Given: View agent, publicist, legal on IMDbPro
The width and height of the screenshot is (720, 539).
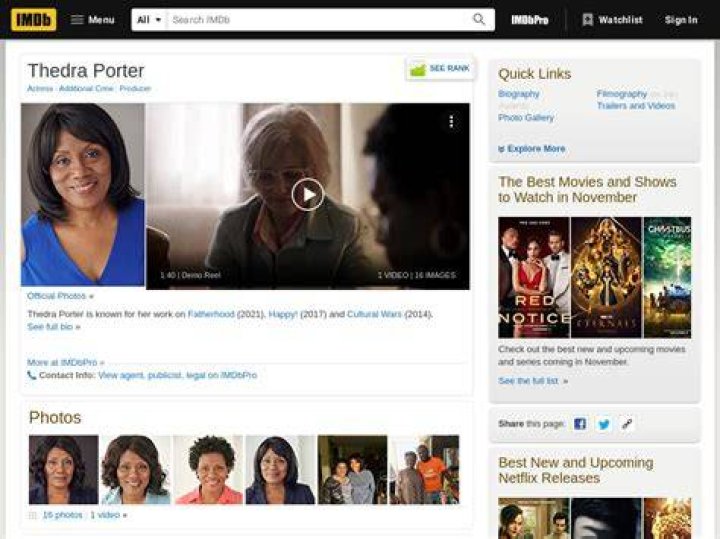Looking at the screenshot, I should 177,375.
